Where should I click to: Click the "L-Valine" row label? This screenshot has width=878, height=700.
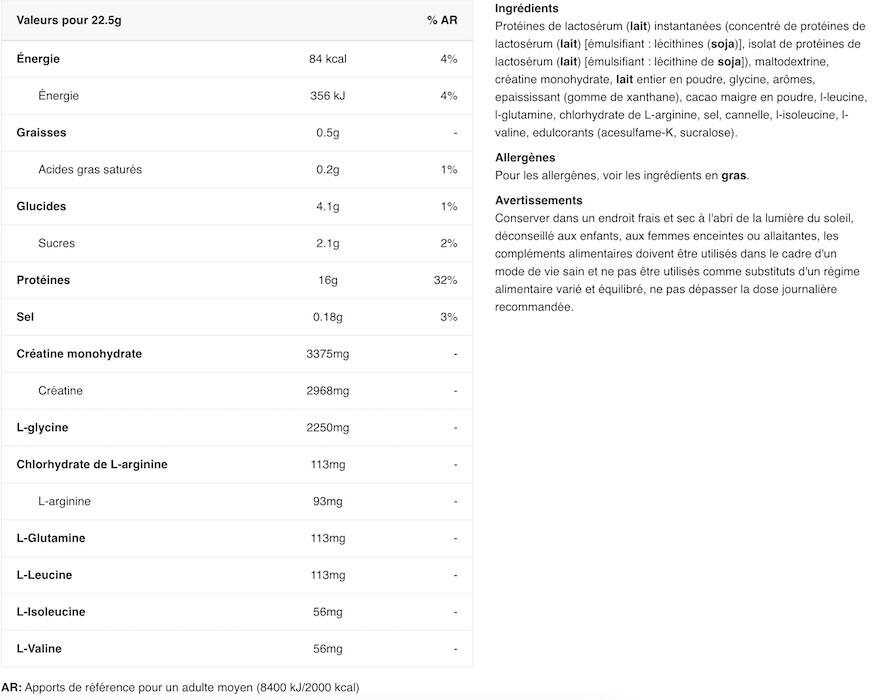click(39, 649)
